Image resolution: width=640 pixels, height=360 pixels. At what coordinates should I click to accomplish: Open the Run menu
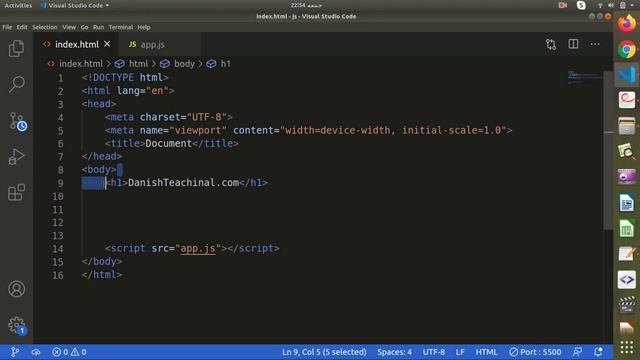[98, 27]
